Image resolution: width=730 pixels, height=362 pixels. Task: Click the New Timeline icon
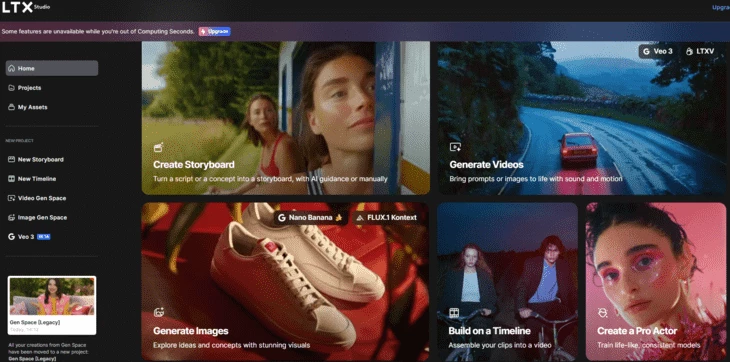12,179
